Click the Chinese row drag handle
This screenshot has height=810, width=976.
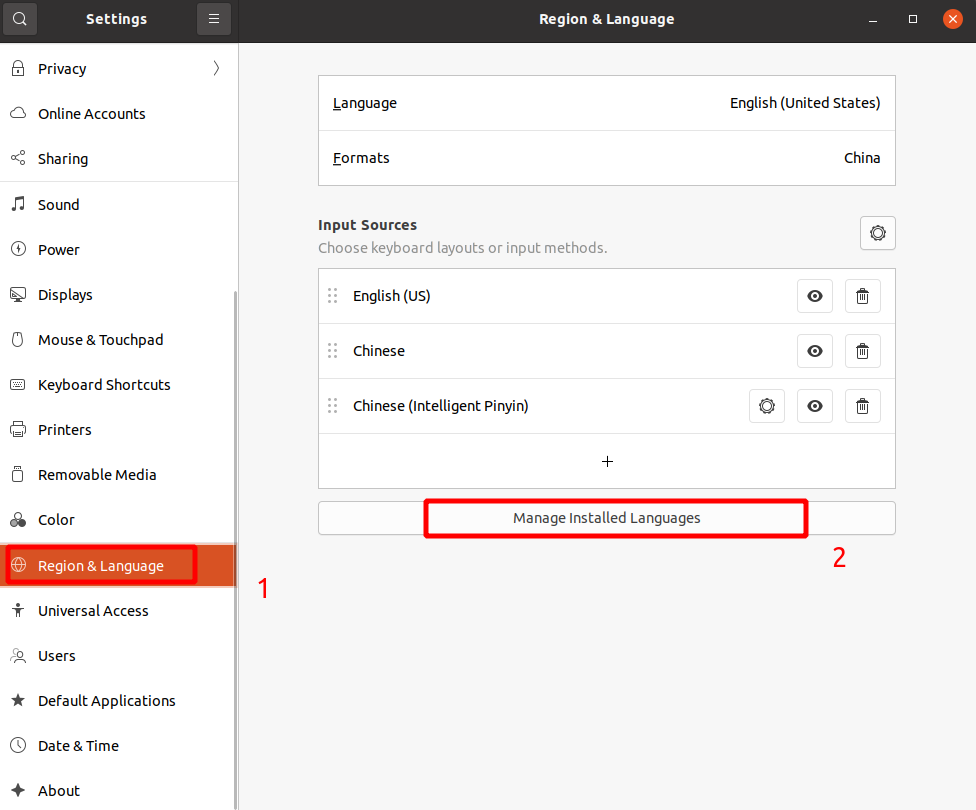click(x=332, y=351)
